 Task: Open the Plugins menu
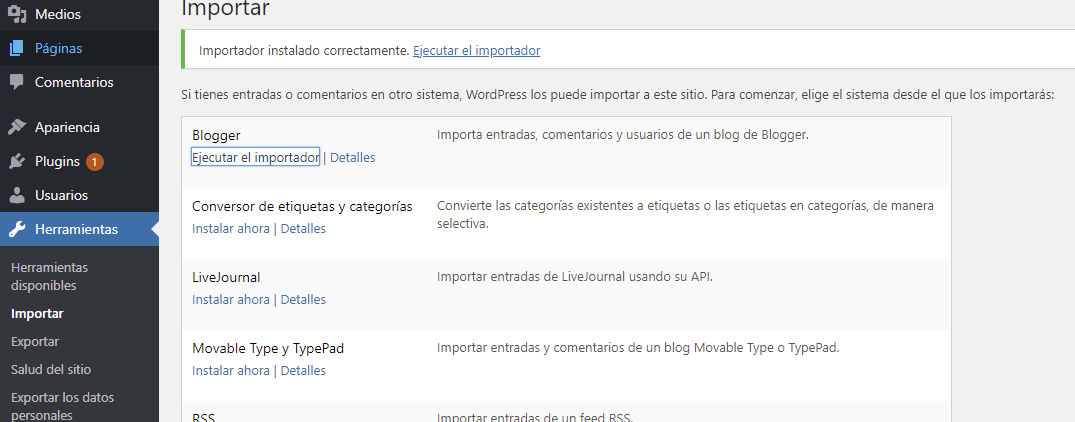[80, 162]
